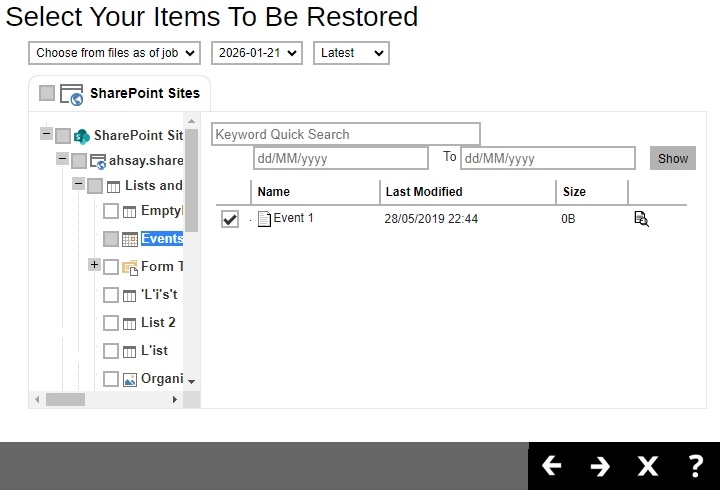The height and width of the screenshot is (490, 720).
Task: Click the 0B size value
Action: coord(568,219)
